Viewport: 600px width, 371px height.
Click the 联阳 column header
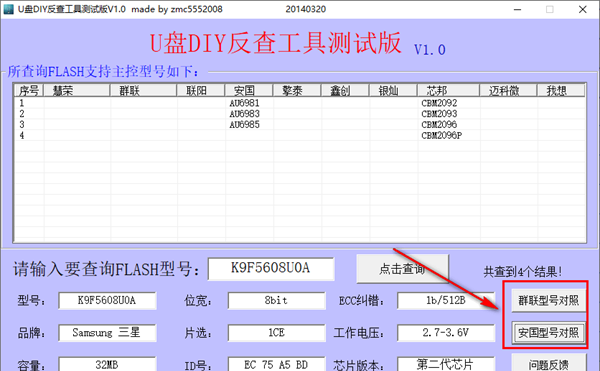pos(201,90)
